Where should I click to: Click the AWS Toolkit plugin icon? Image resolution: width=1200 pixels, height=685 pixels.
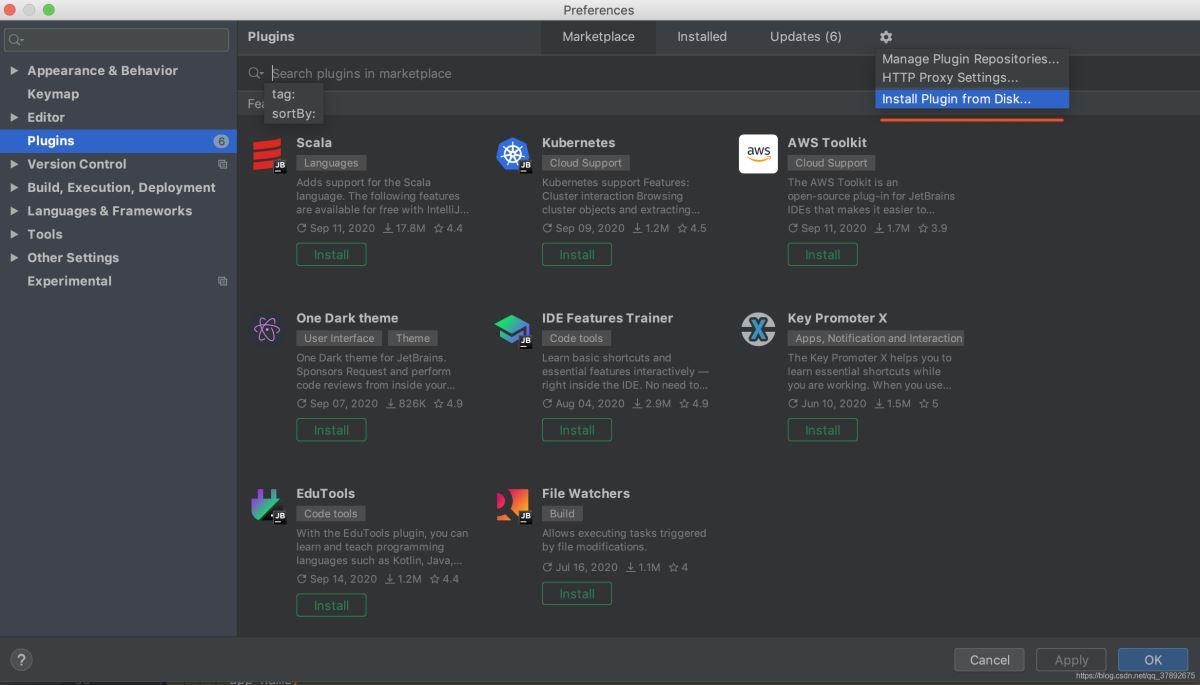(758, 154)
